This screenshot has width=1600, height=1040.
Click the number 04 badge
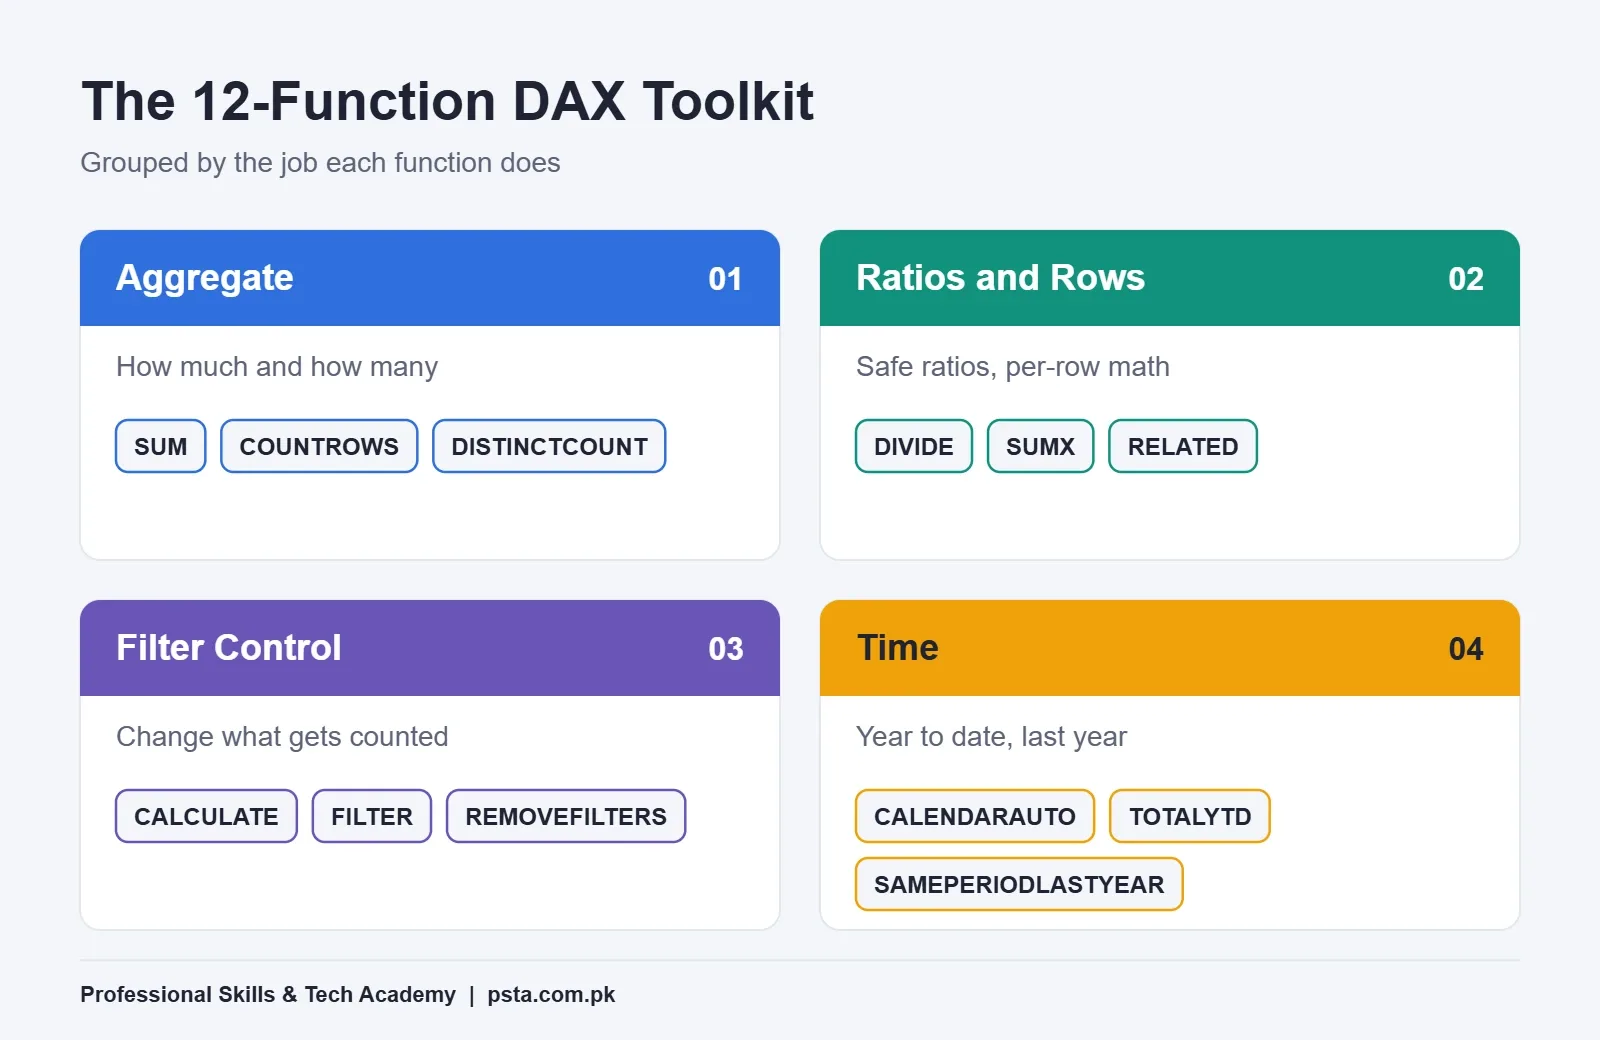(x=1466, y=649)
